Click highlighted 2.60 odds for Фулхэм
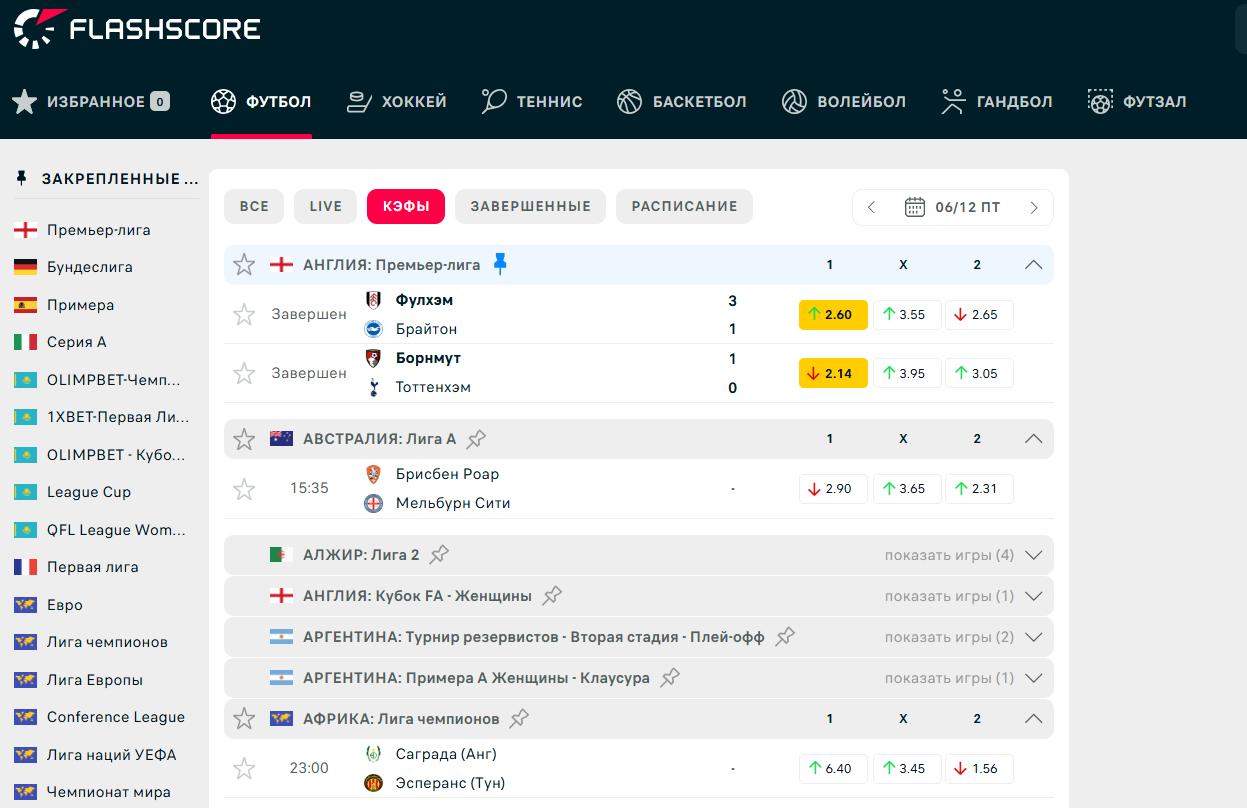 (832, 315)
